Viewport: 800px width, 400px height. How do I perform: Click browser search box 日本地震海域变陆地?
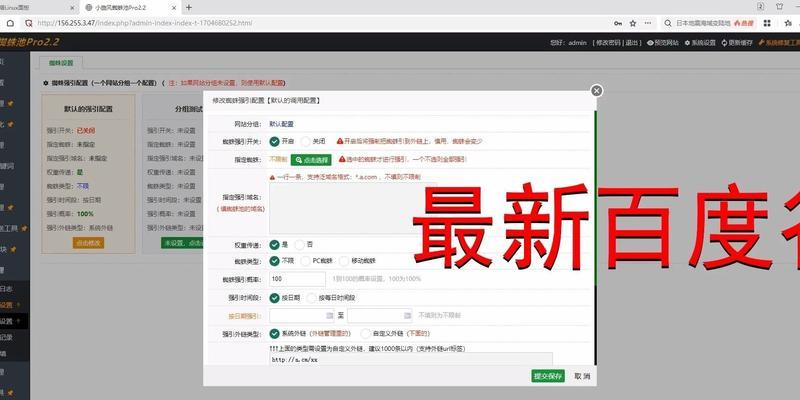[703, 23]
